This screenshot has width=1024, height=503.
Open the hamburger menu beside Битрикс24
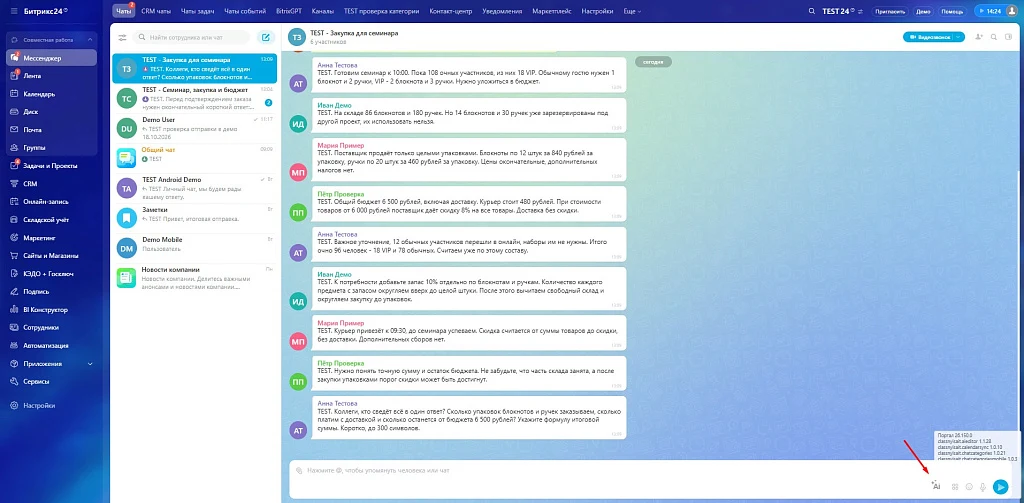15,11
